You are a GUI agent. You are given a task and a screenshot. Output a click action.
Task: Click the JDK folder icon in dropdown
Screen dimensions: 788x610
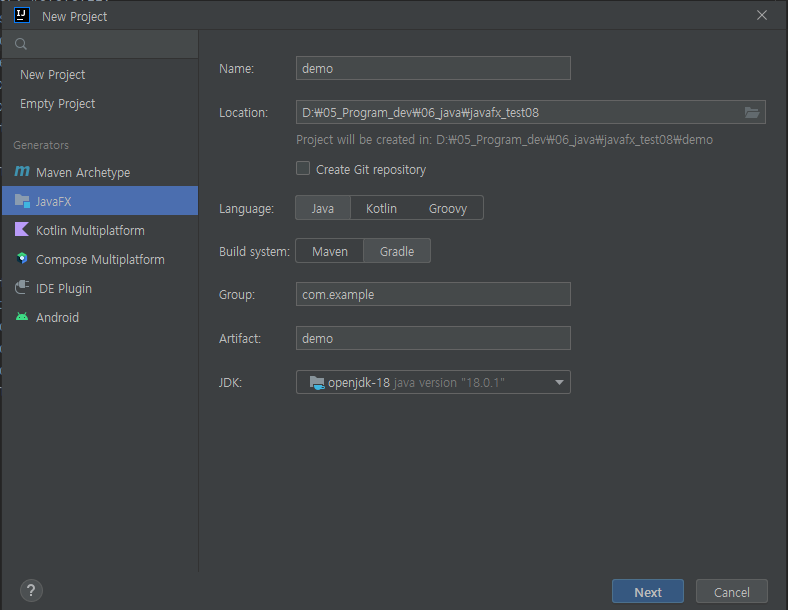[x=317, y=382]
